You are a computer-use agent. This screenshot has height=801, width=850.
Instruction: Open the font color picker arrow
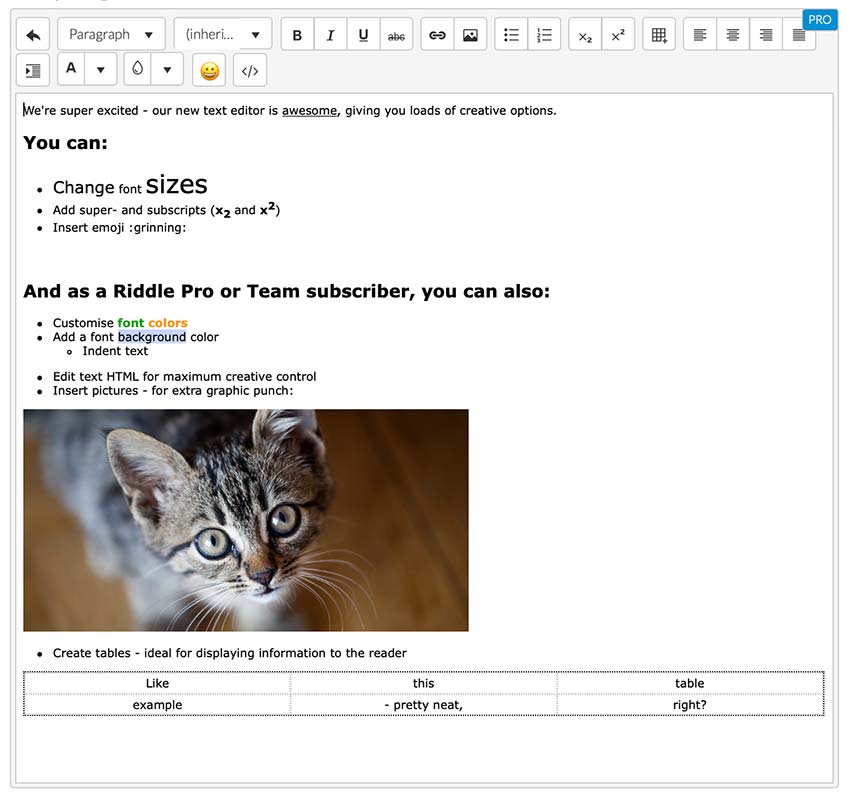[x=100, y=70]
